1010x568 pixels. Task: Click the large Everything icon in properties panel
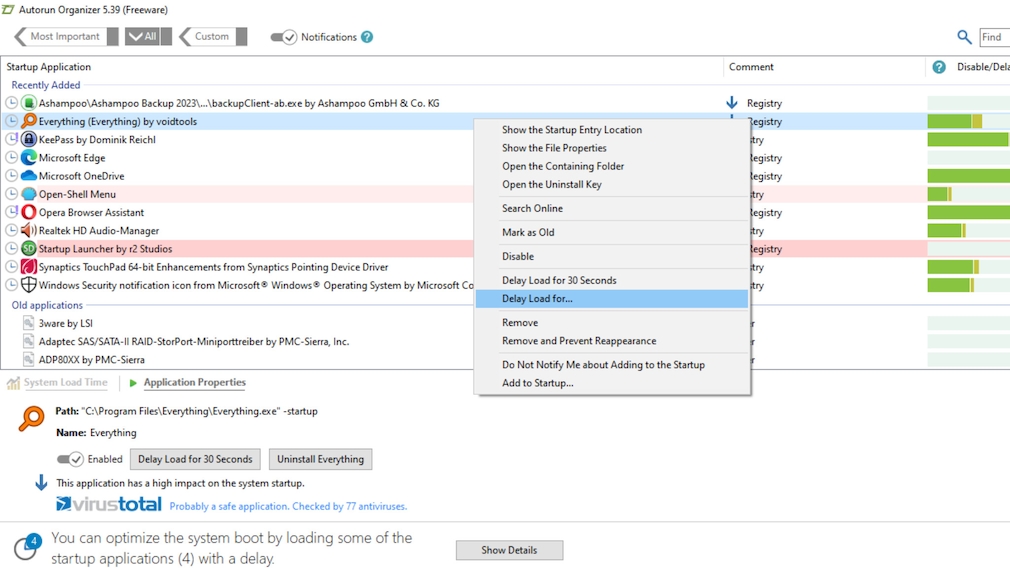click(x=32, y=419)
